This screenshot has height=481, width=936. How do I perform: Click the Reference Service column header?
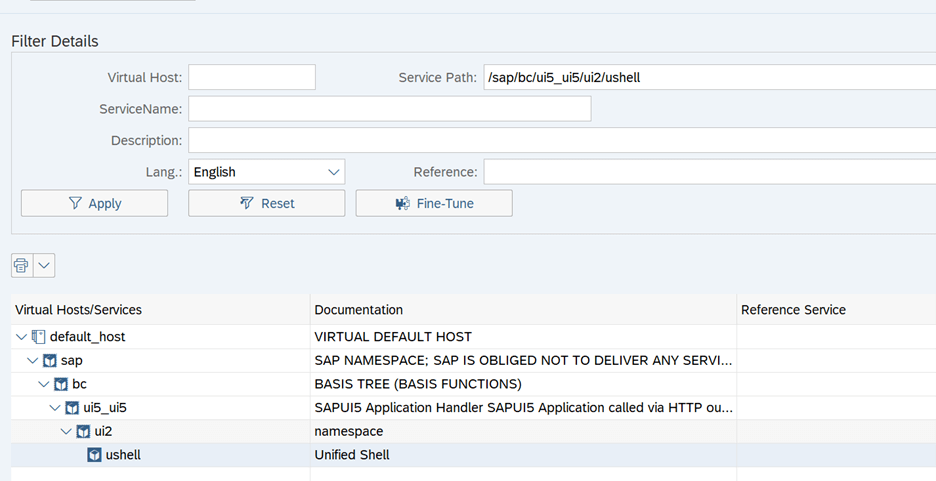pos(836,310)
